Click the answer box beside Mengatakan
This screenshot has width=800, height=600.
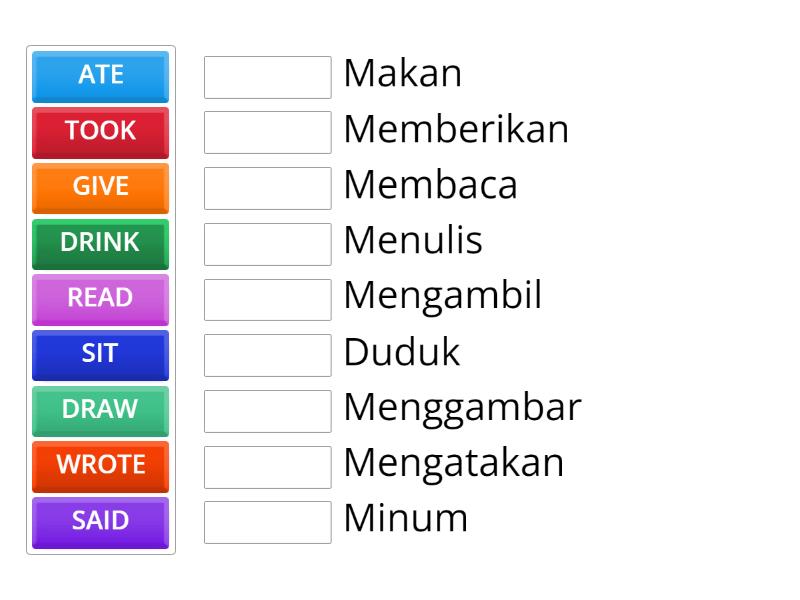point(267,465)
